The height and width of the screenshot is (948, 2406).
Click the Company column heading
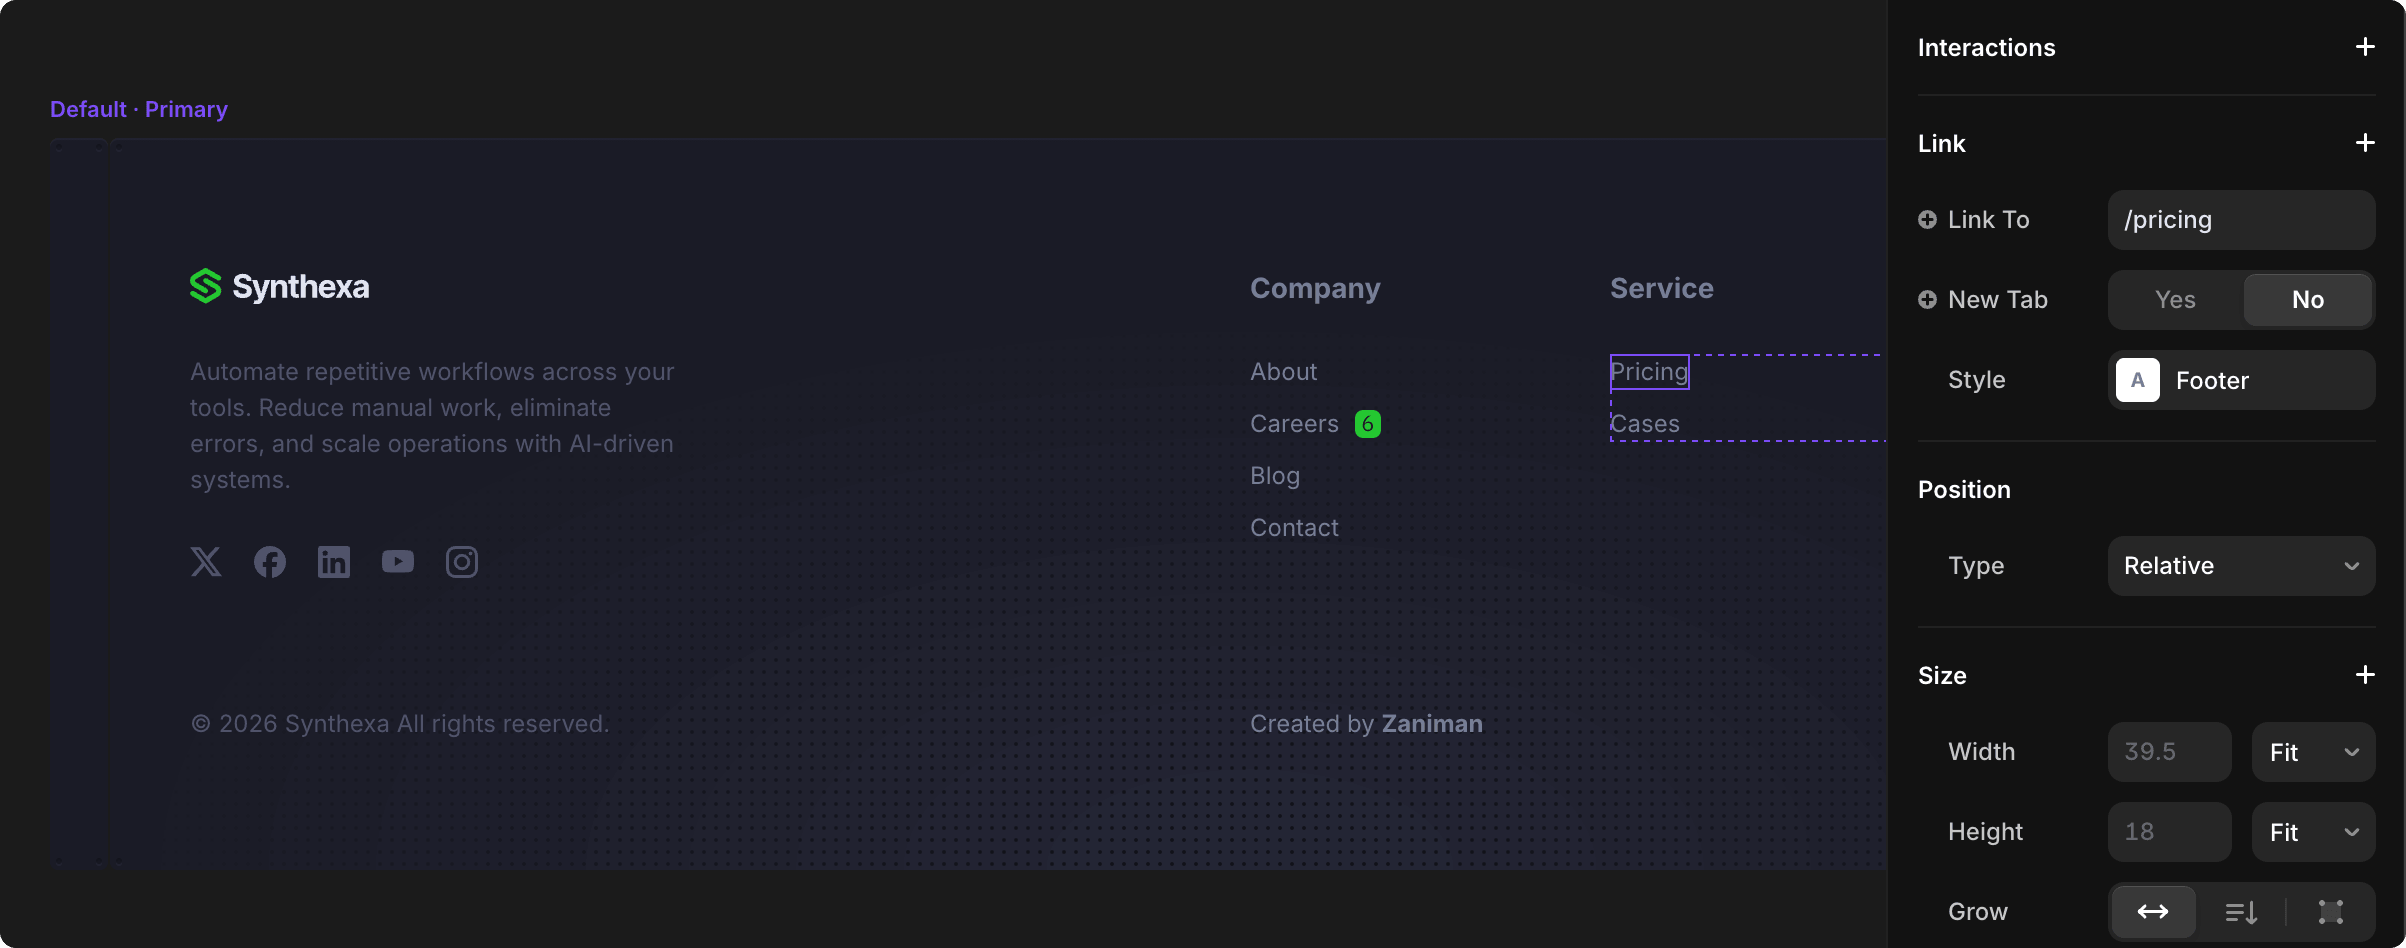pos(1315,288)
